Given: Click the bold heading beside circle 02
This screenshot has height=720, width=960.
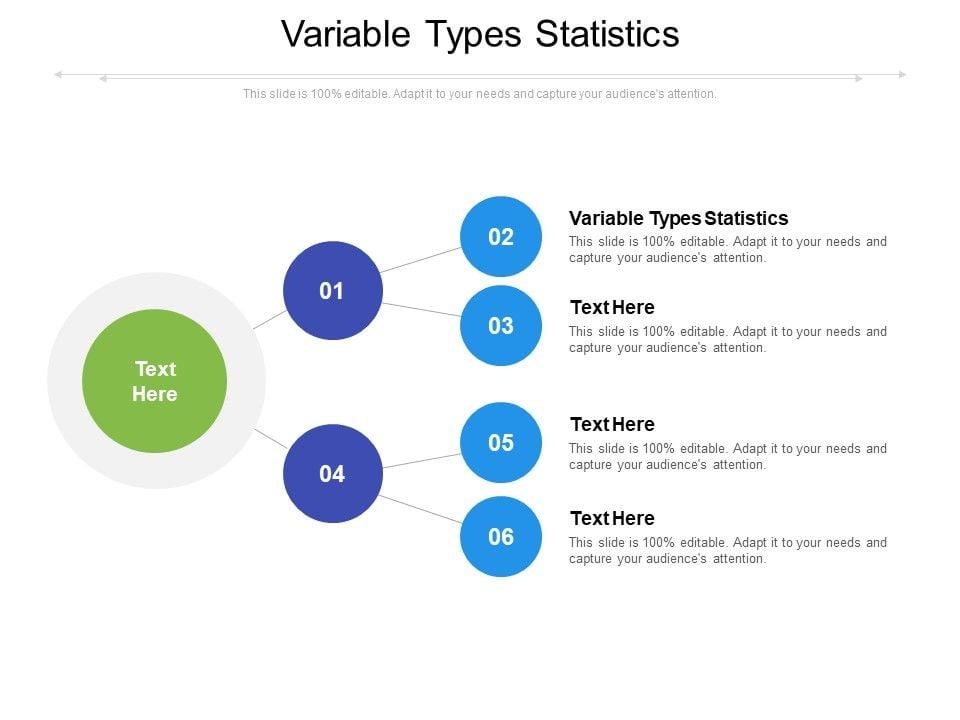Looking at the screenshot, I should point(678,218).
